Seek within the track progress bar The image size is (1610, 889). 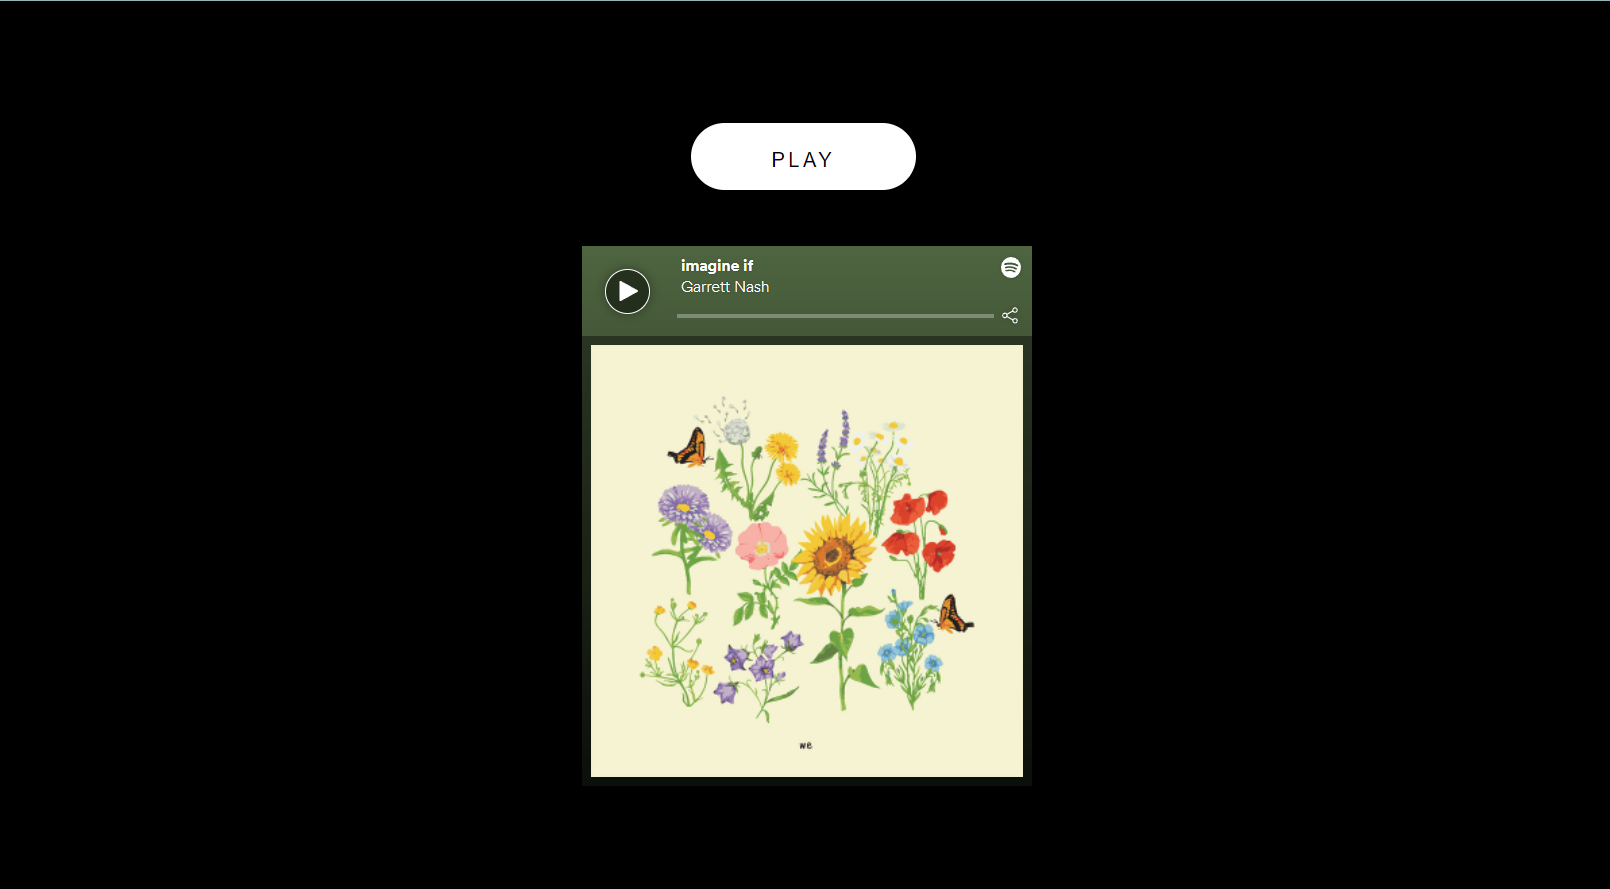[x=835, y=316]
